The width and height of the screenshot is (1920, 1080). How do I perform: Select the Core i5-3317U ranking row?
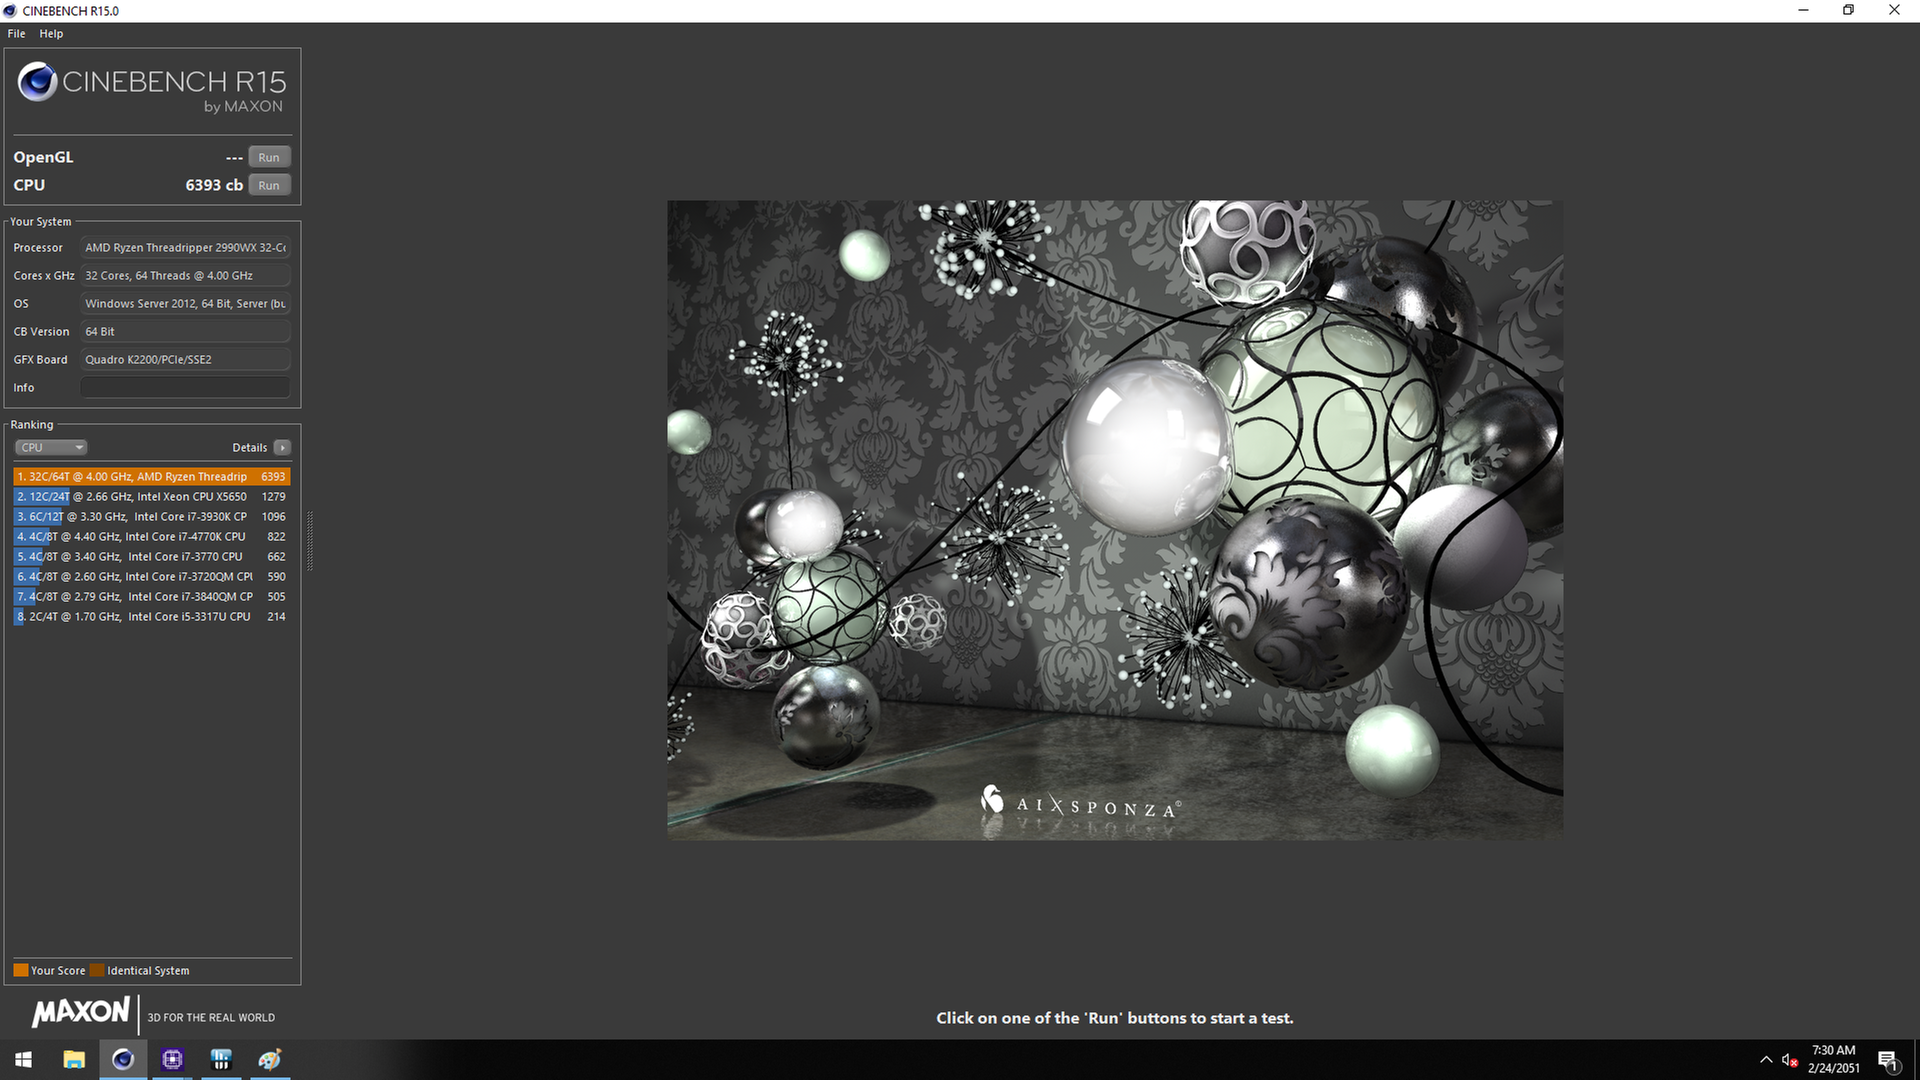152,616
